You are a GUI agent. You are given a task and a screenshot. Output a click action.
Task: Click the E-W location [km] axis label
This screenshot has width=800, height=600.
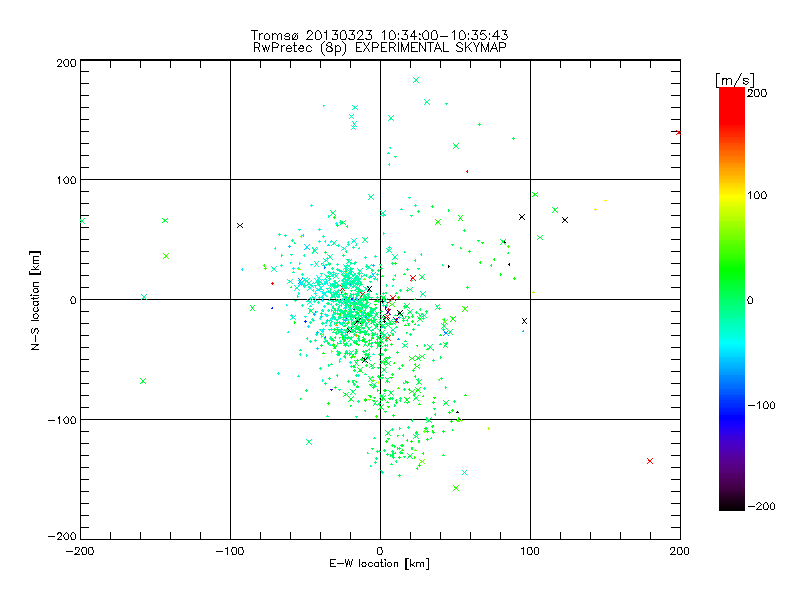tap(379, 563)
